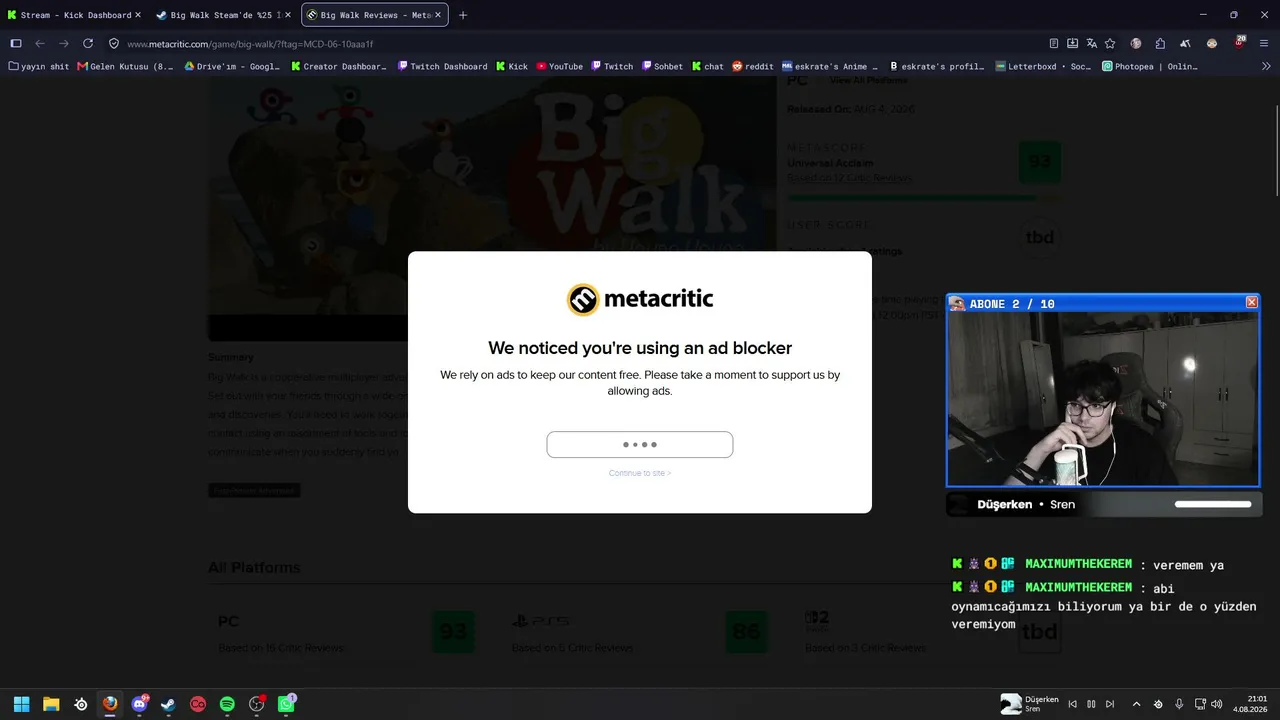The image size is (1280, 720).
Task: Pause the Düşerken track from the taskbar
Action: [1091, 704]
